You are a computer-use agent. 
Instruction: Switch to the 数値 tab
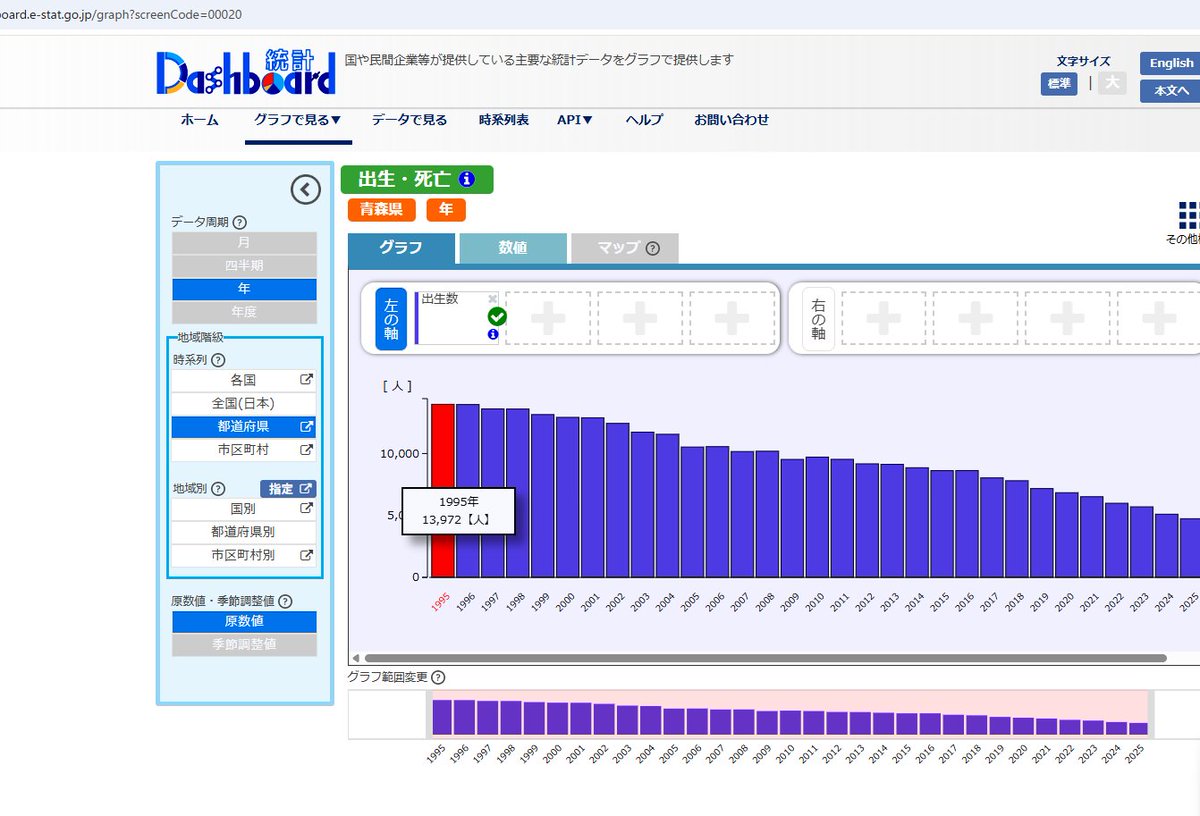[513, 248]
